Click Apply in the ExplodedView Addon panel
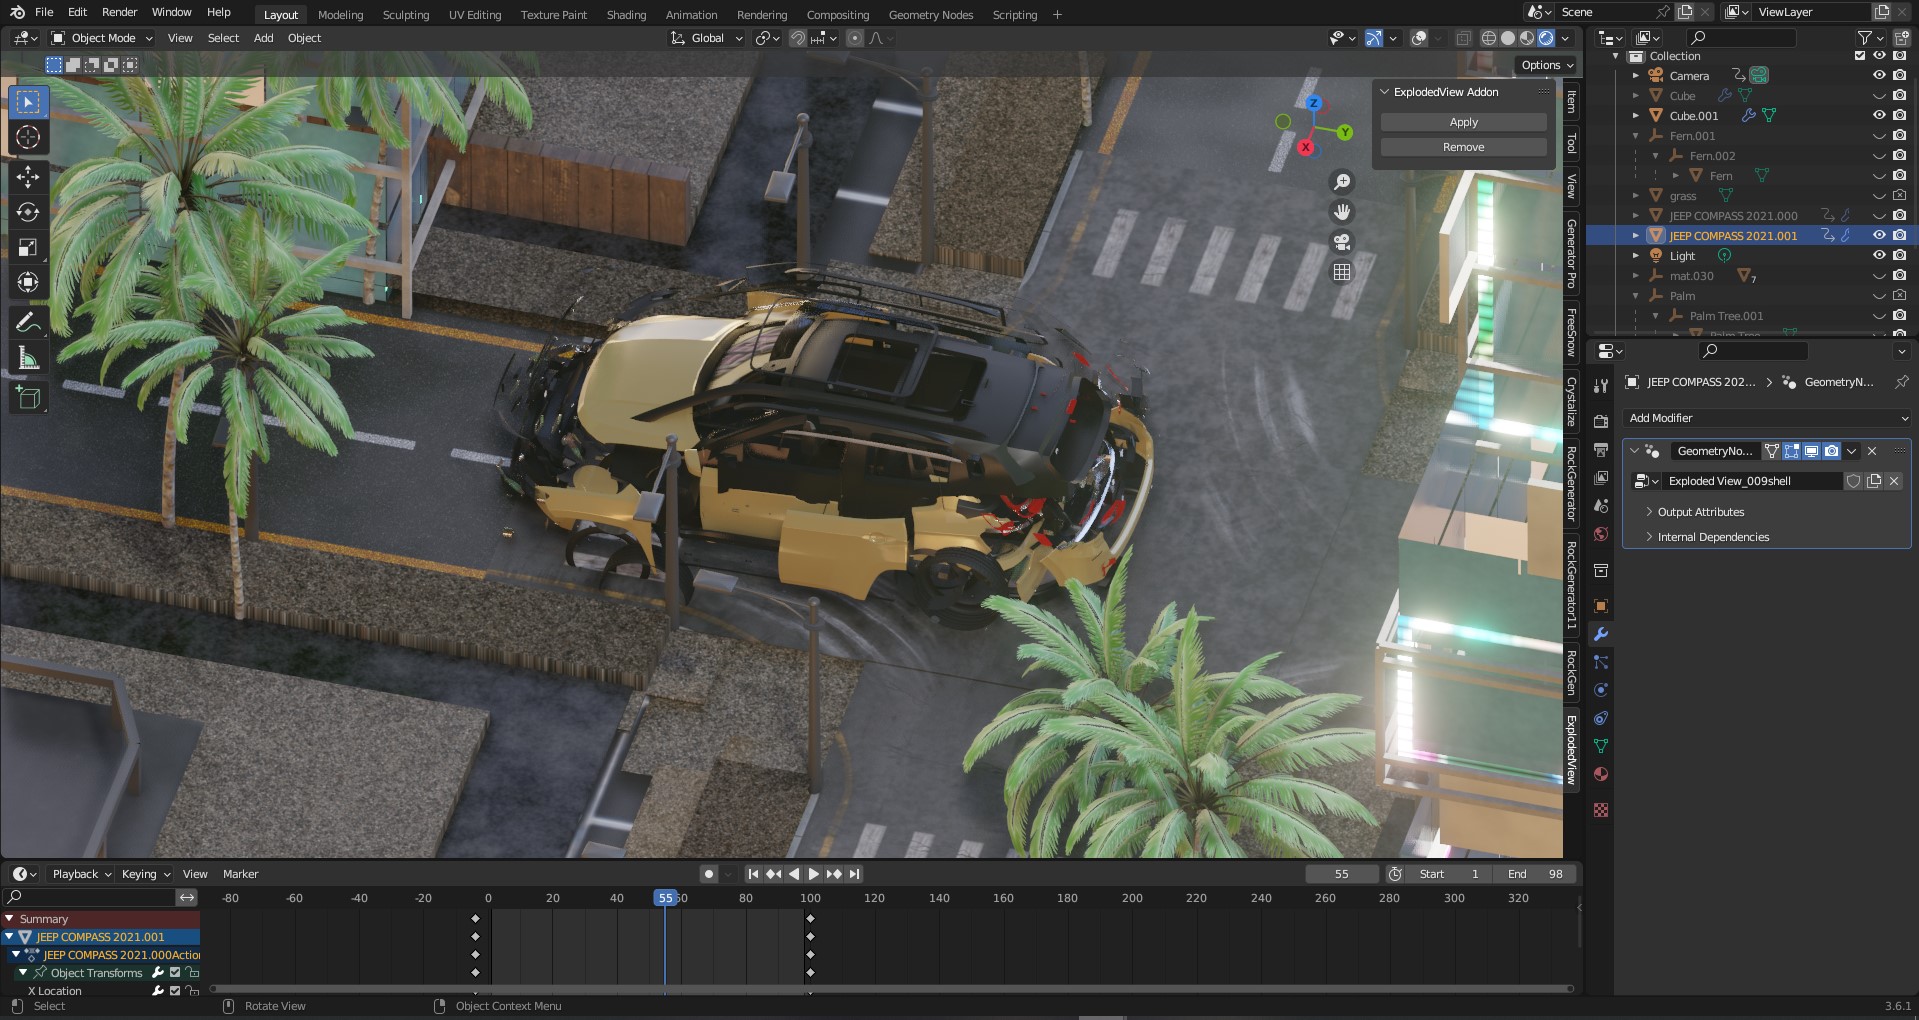Image resolution: width=1919 pixels, height=1020 pixels. (x=1462, y=122)
